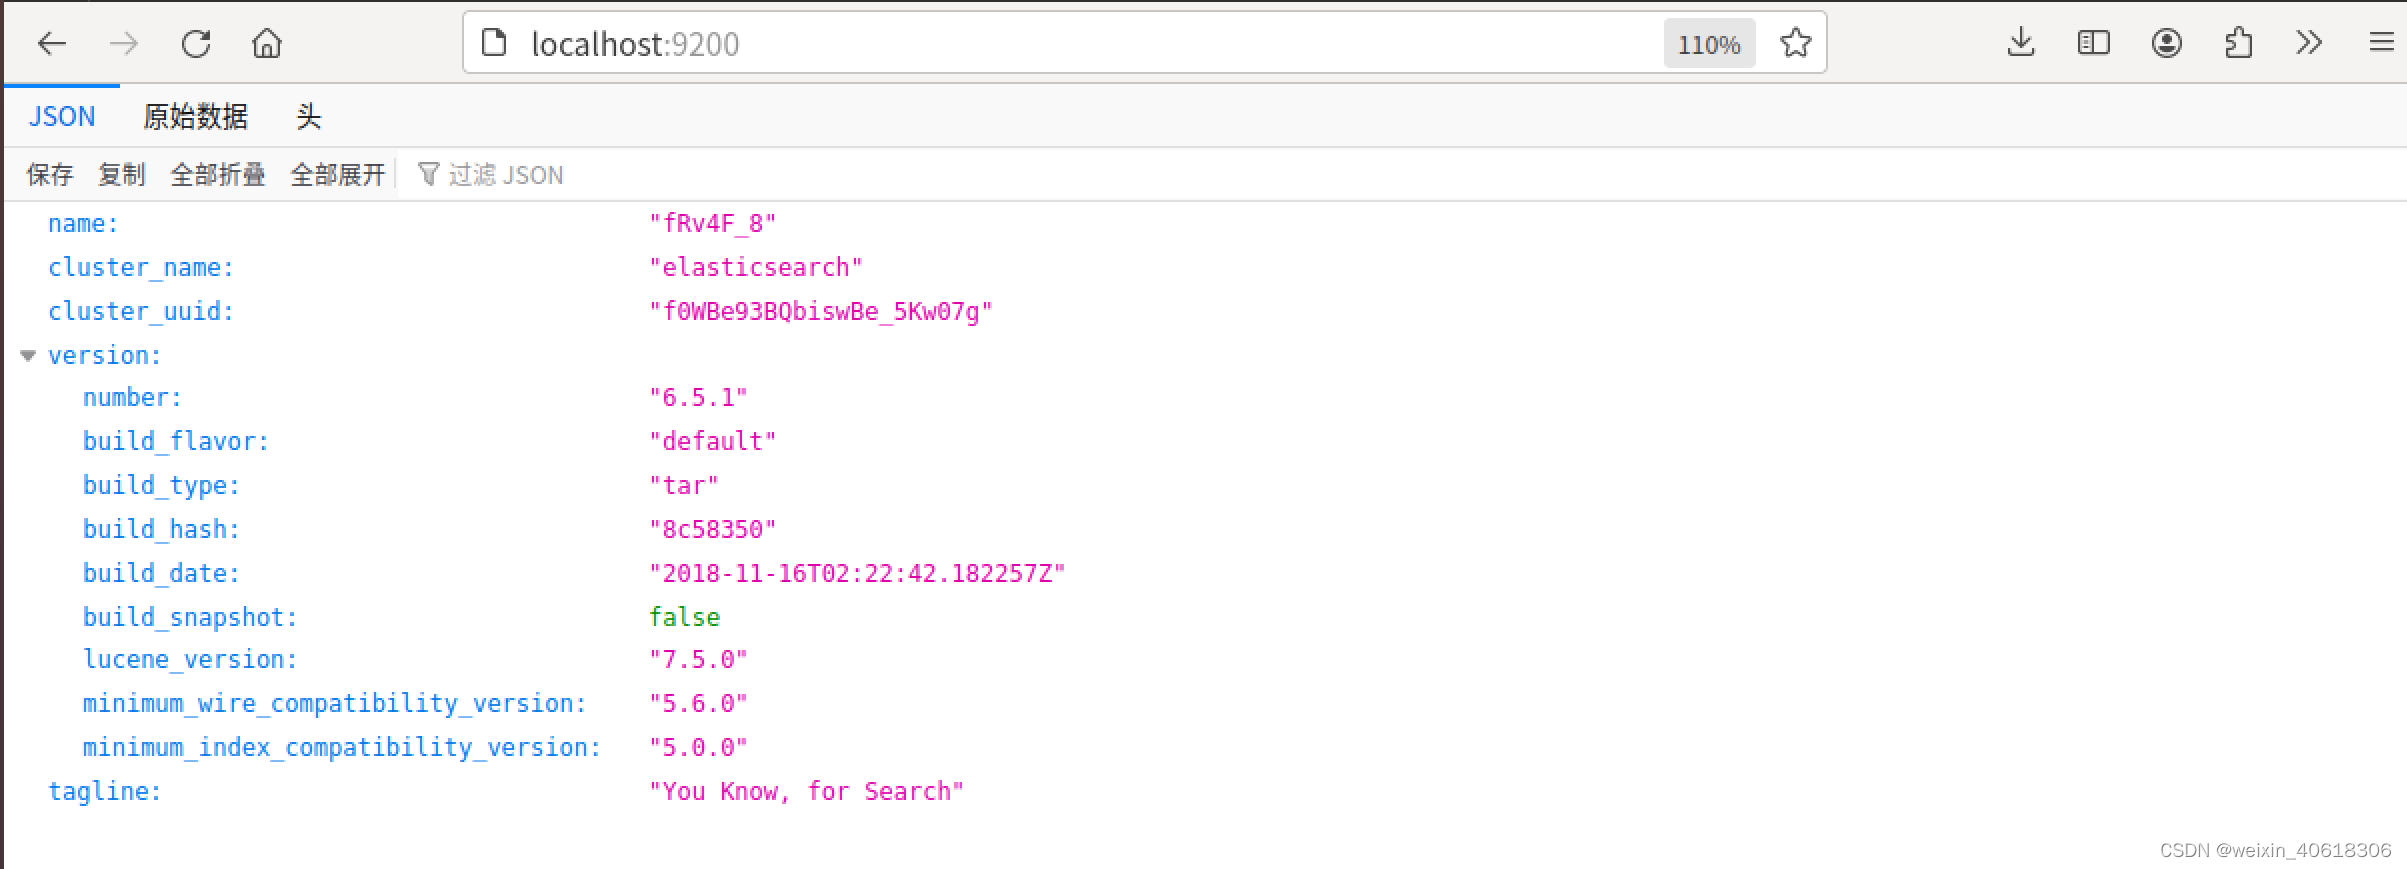Image resolution: width=2407 pixels, height=869 pixels.
Task: Open the browser home page
Action: point(267,44)
